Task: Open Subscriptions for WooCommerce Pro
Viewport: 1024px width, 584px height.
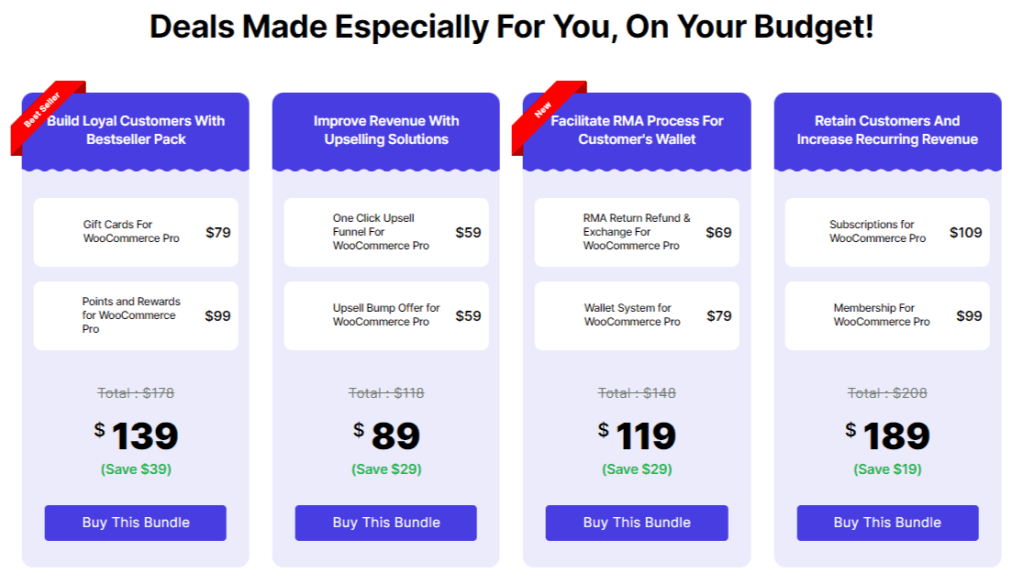Action: pyautogui.click(x=877, y=232)
